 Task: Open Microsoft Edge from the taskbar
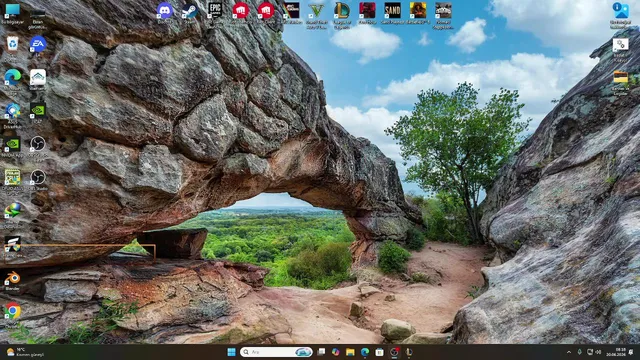(365, 352)
